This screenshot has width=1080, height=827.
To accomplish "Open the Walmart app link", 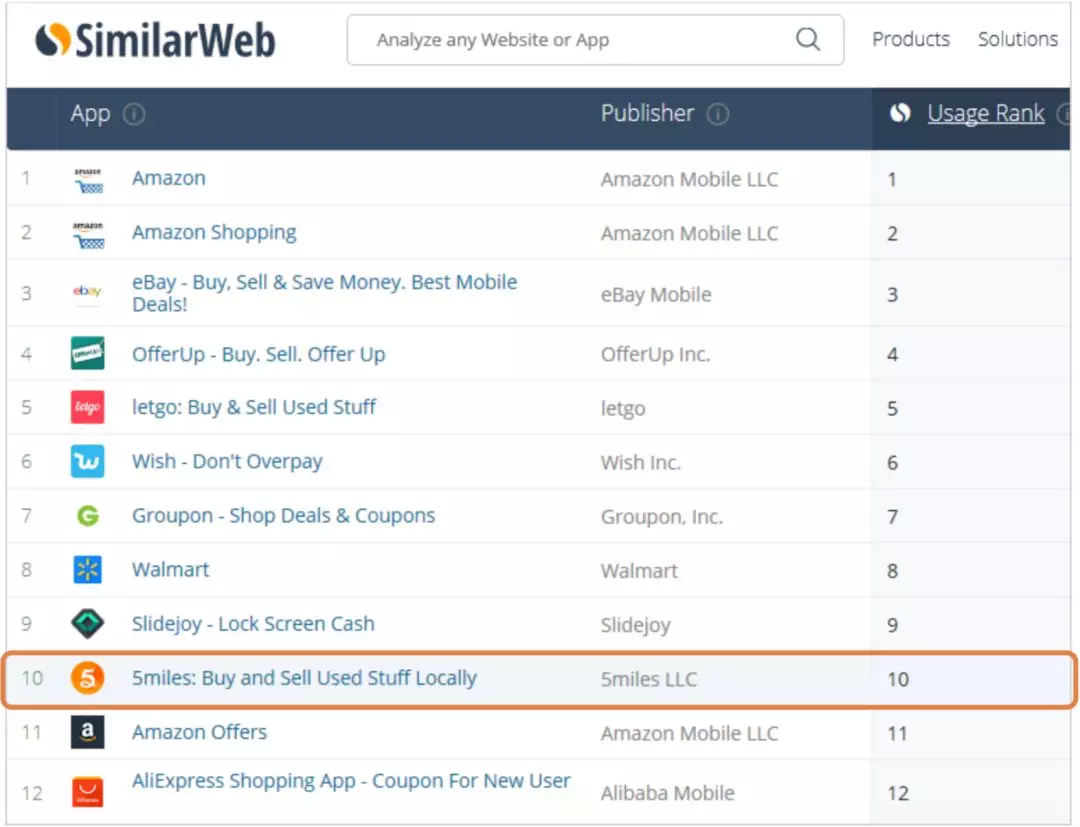I will (171, 569).
